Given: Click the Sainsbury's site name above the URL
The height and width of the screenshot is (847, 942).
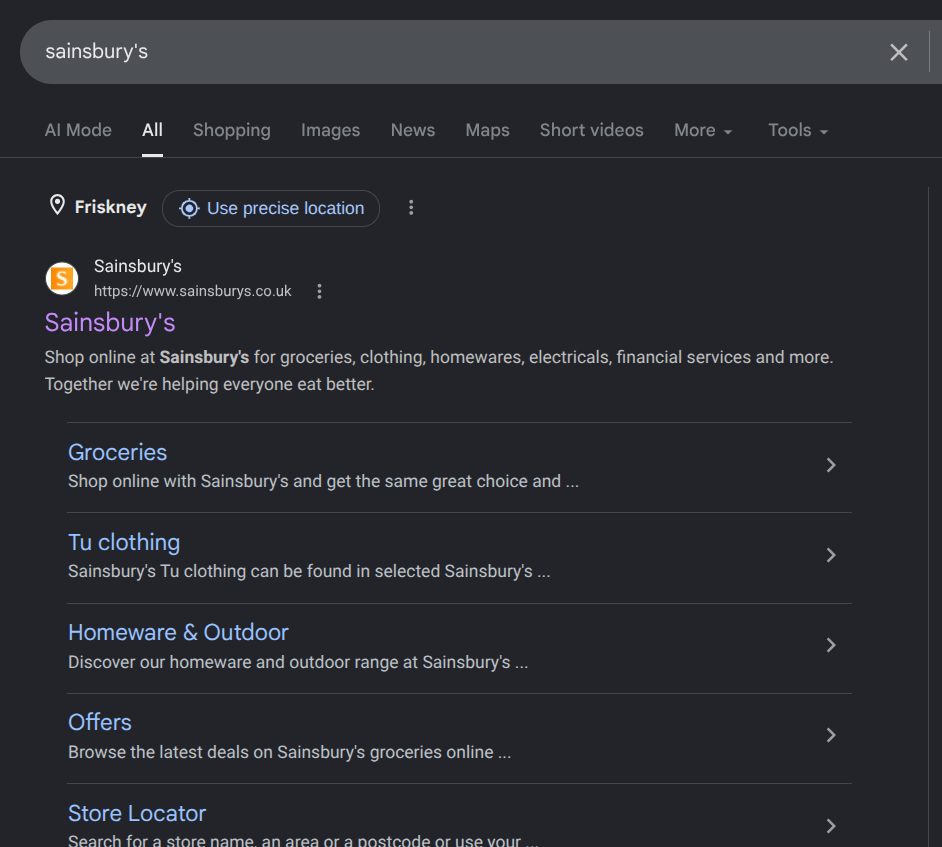Looking at the screenshot, I should point(138,266).
